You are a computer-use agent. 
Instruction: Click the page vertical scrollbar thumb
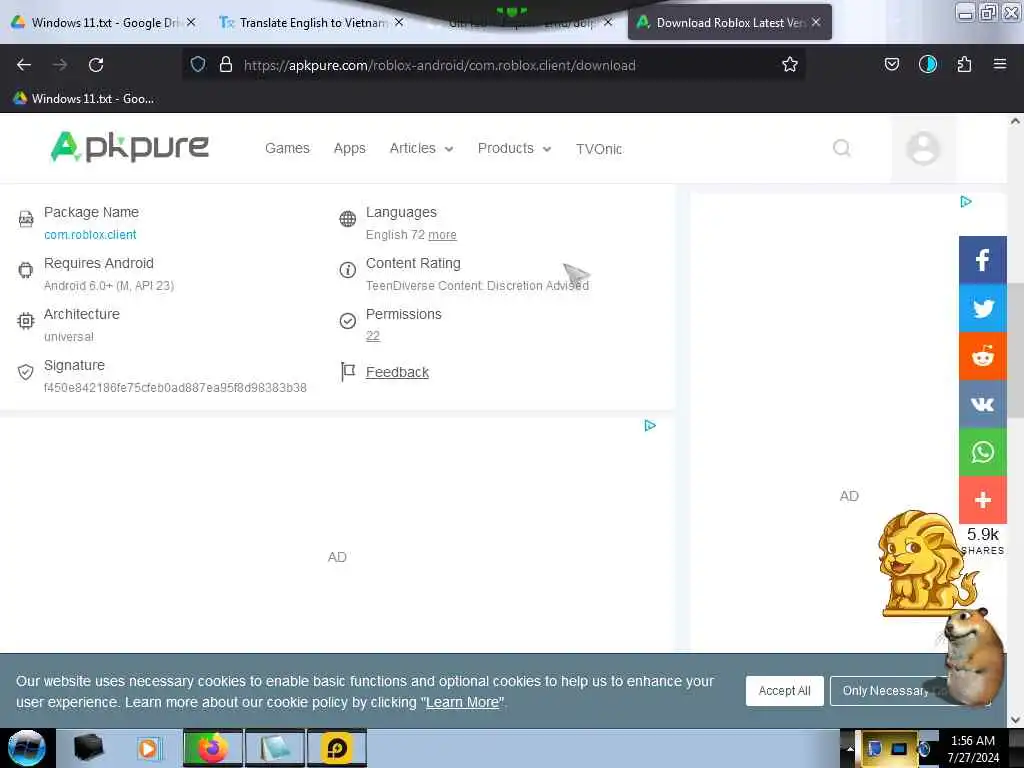tap(1015, 351)
